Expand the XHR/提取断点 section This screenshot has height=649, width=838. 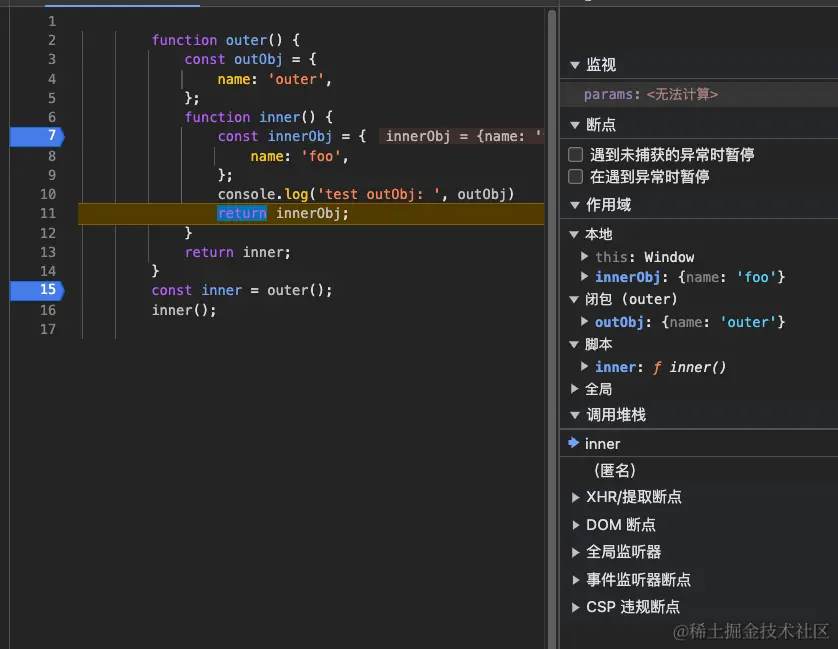coord(577,495)
